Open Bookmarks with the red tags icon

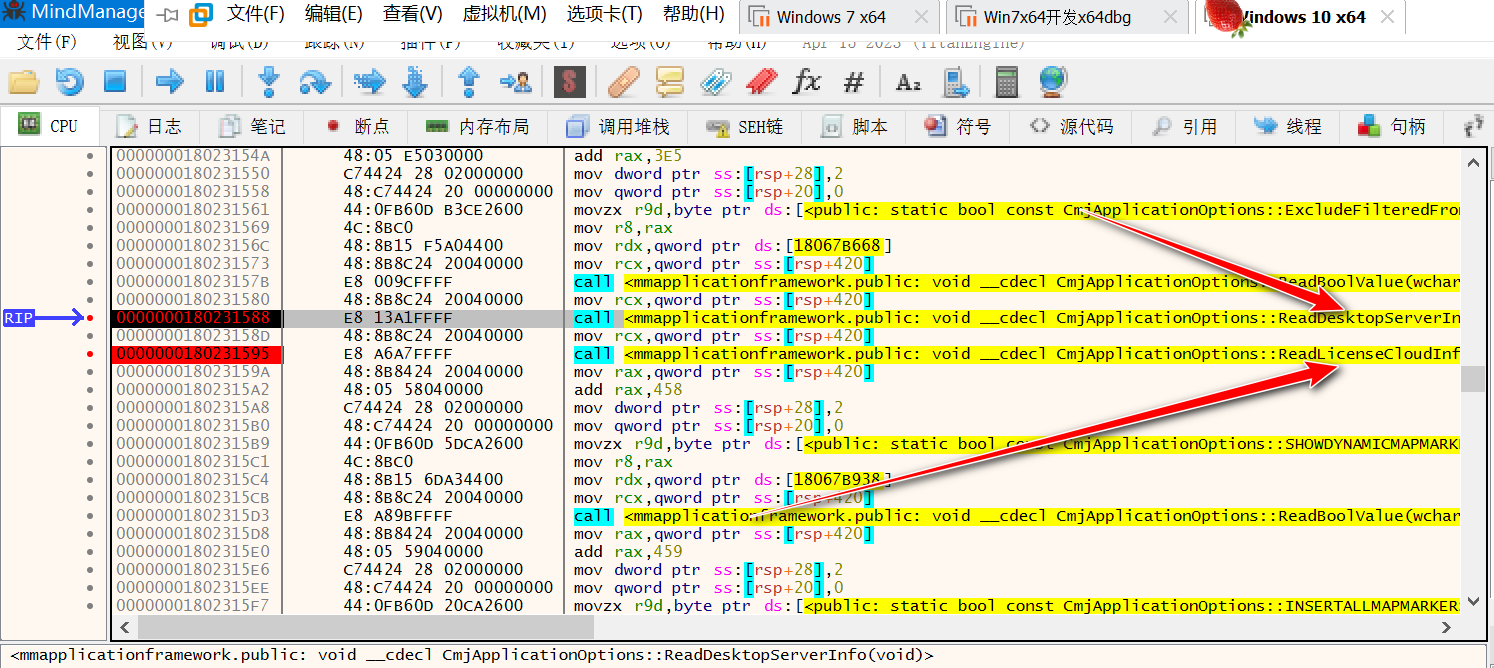click(x=761, y=82)
